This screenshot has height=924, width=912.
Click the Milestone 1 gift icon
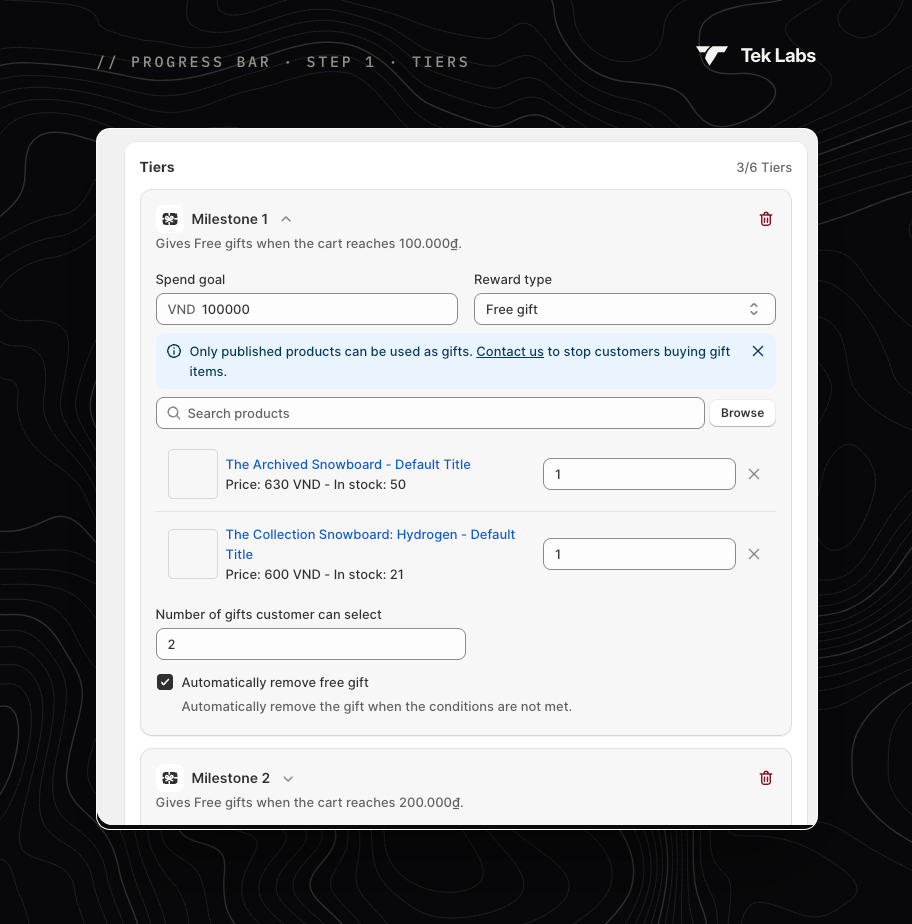click(x=170, y=219)
